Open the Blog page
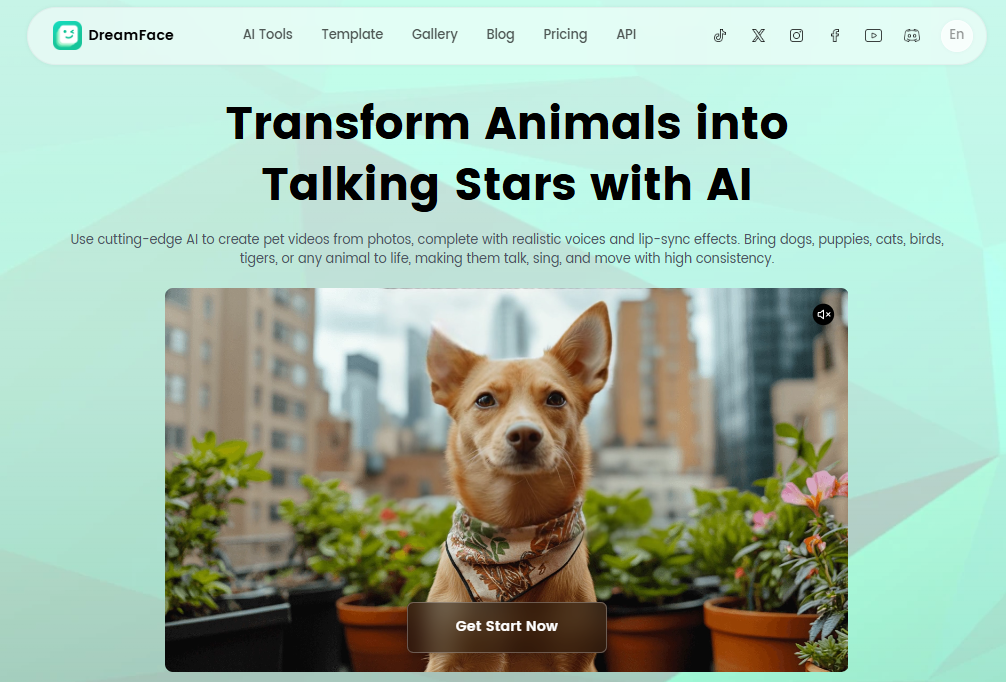 (500, 35)
